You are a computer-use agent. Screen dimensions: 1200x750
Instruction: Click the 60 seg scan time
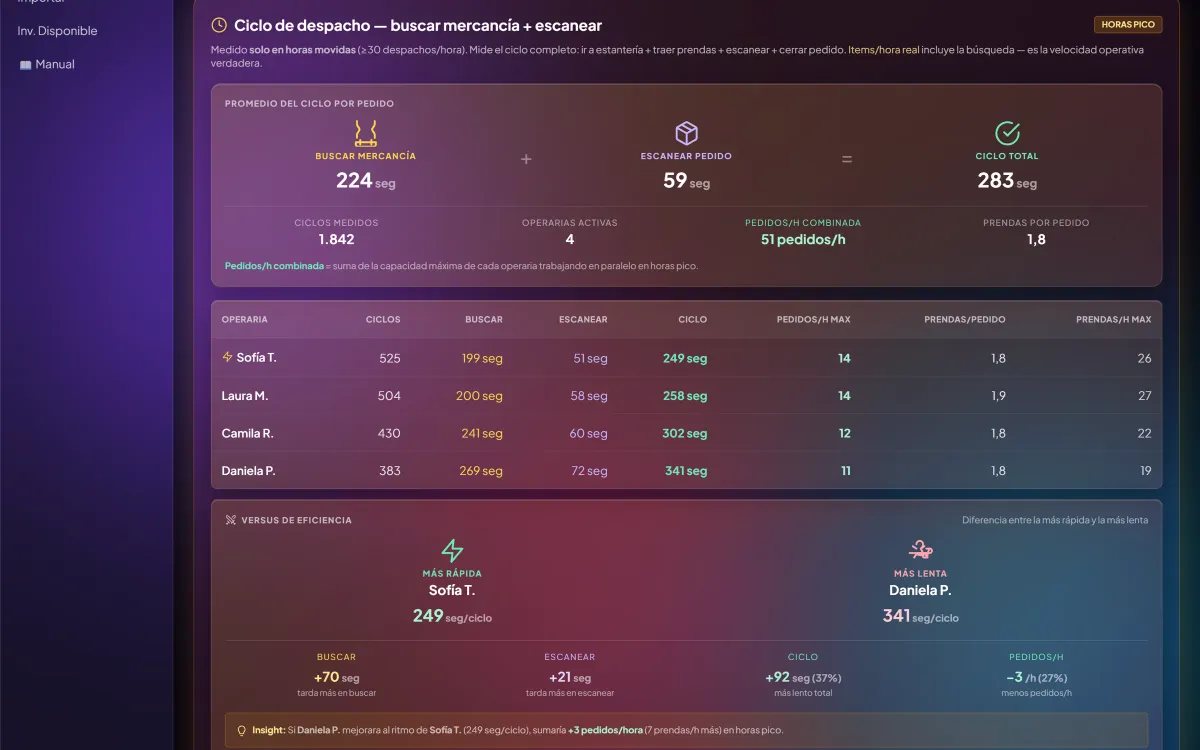(x=588, y=434)
